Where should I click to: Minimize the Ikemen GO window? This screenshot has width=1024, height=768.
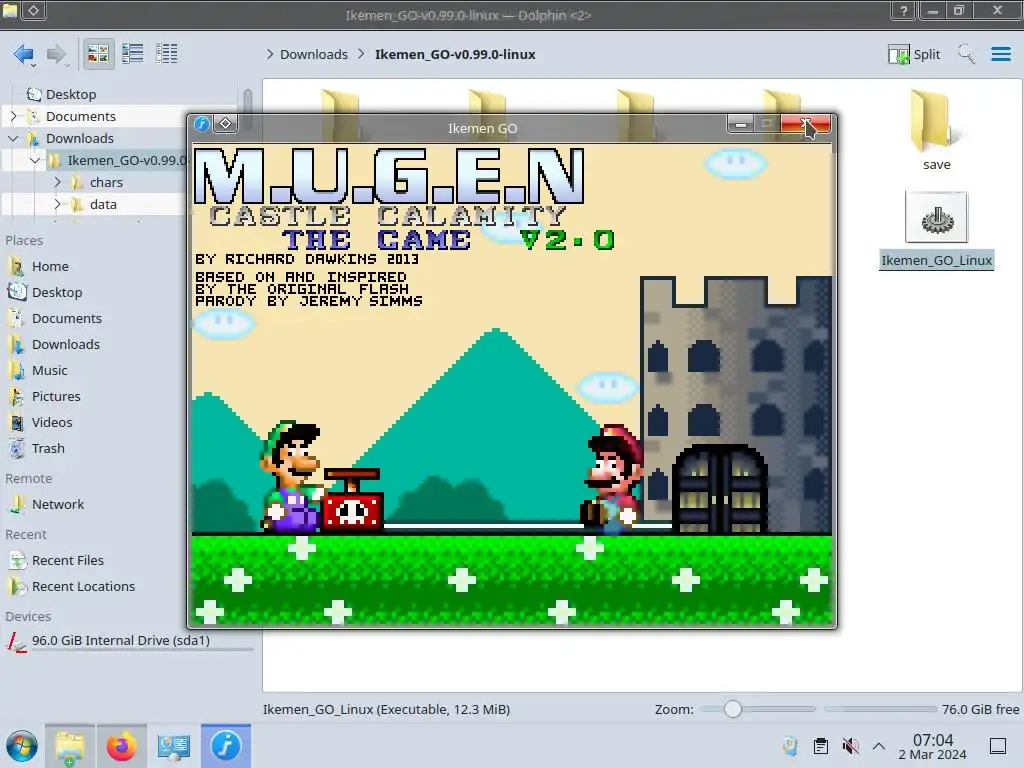[741, 123]
